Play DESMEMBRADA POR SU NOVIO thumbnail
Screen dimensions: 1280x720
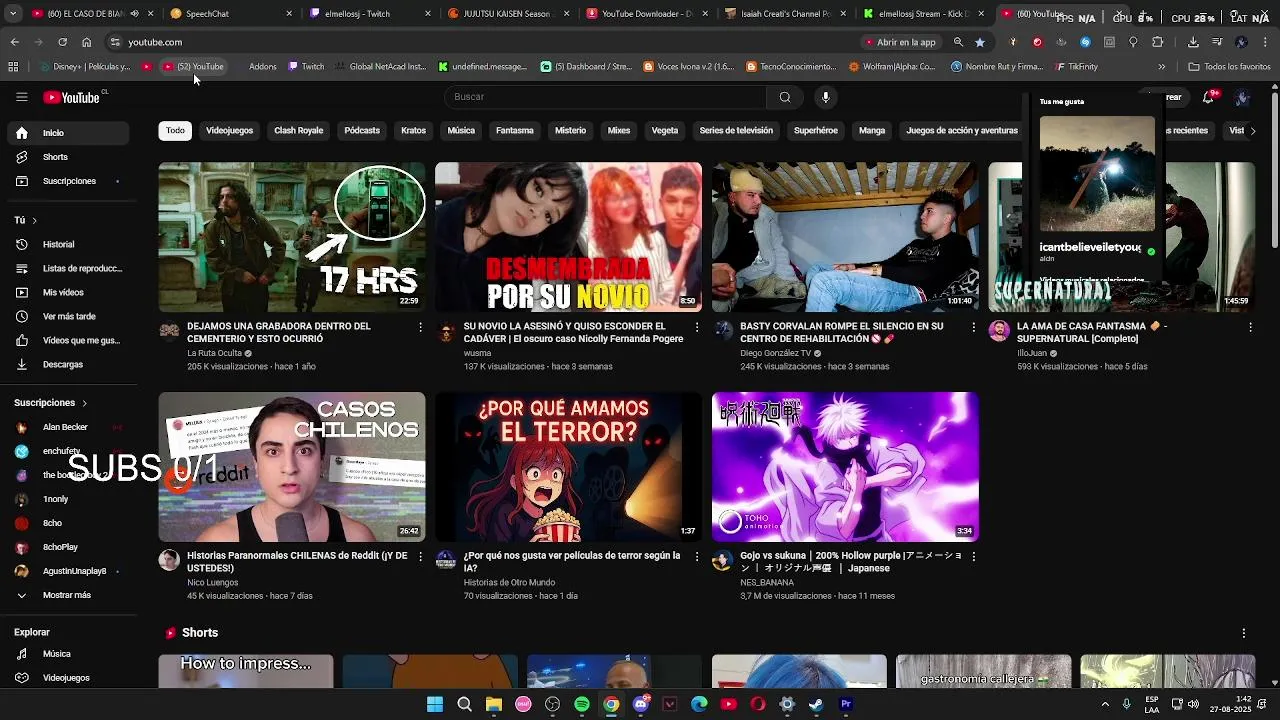pos(568,237)
